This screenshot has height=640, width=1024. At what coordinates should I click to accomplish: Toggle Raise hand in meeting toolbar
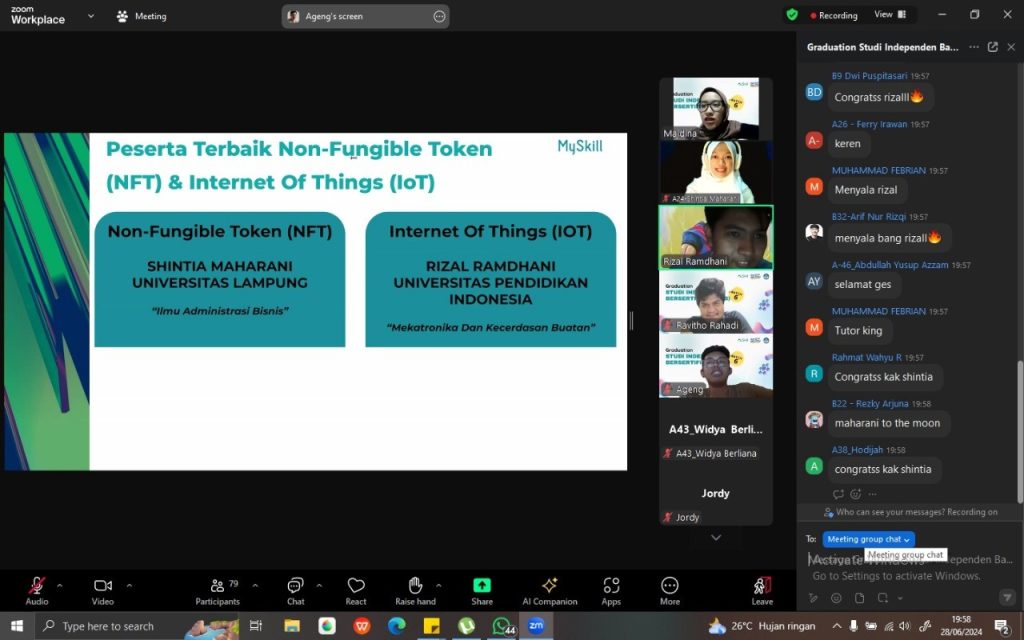click(x=415, y=588)
